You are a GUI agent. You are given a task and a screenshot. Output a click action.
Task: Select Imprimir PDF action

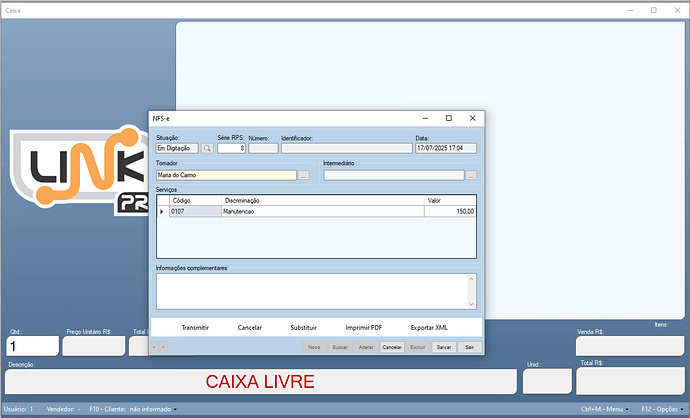coord(363,327)
